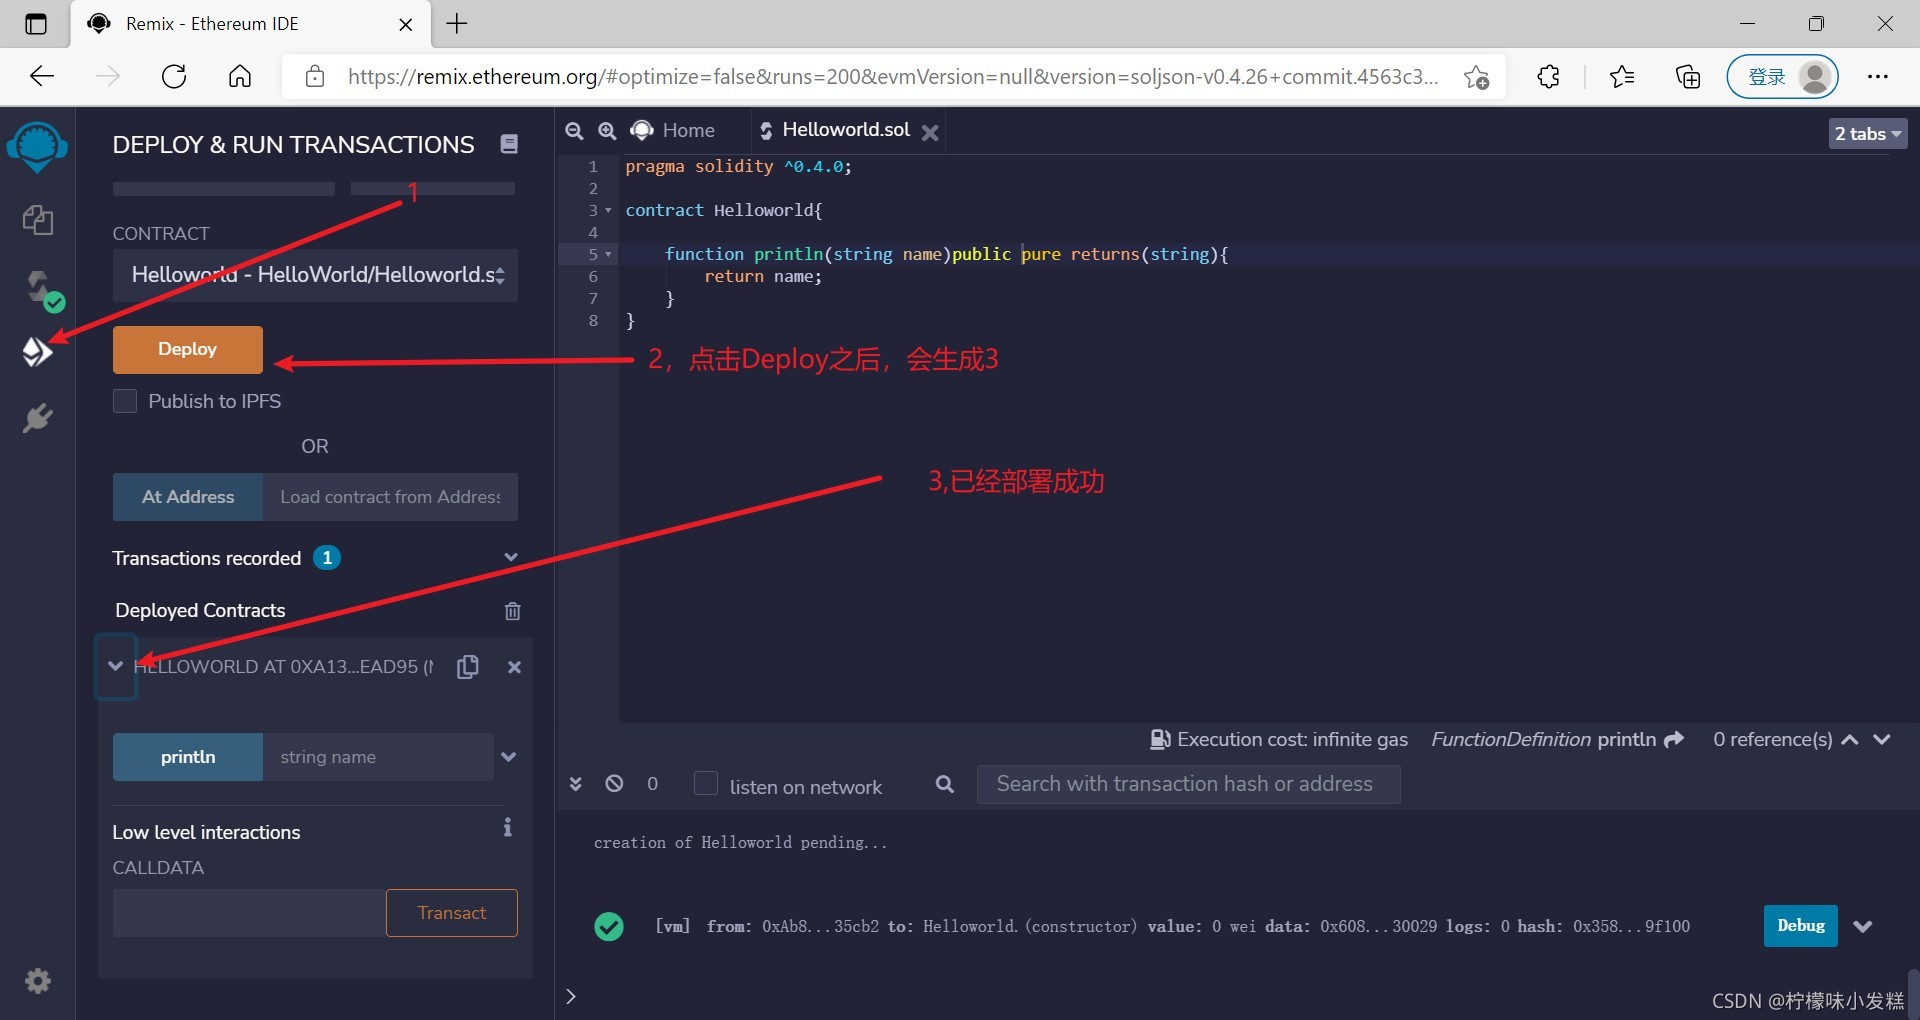Click the Transact button
1920x1020 pixels.
tap(452, 913)
